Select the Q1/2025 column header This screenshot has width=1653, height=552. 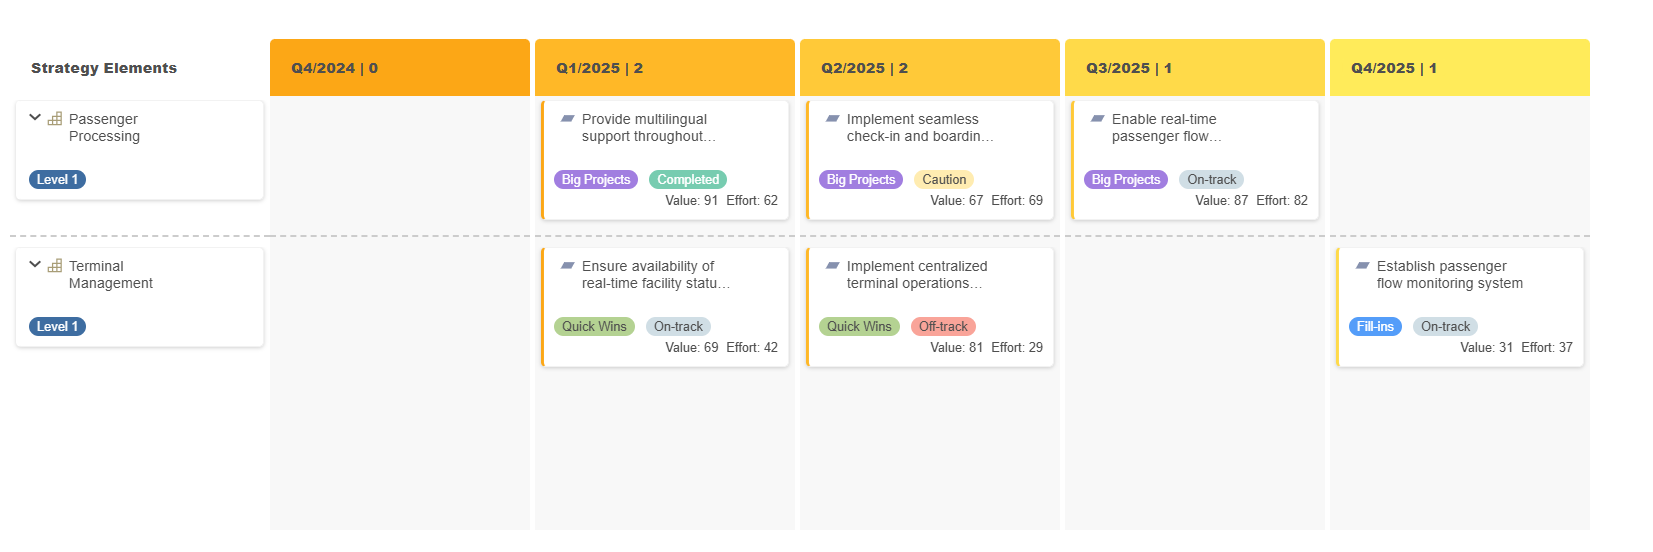click(x=665, y=68)
